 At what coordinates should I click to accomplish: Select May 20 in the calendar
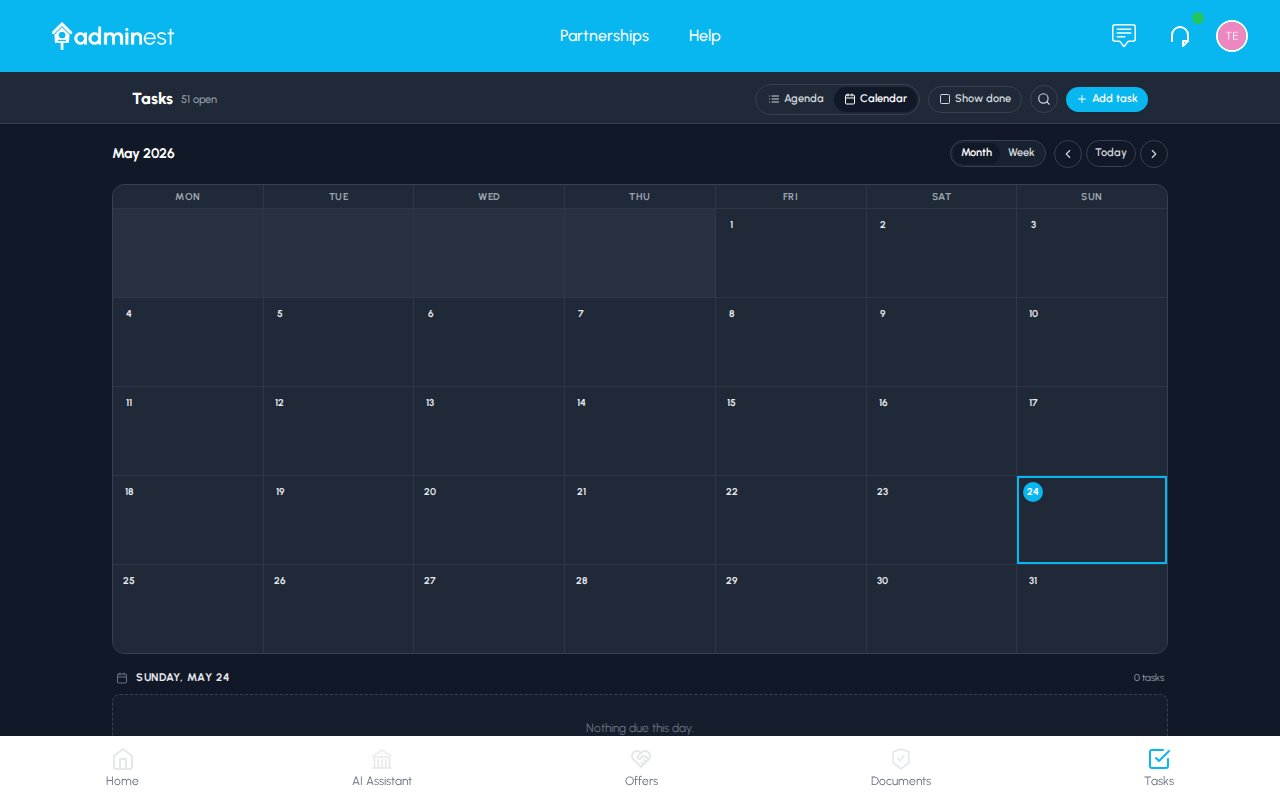click(489, 520)
